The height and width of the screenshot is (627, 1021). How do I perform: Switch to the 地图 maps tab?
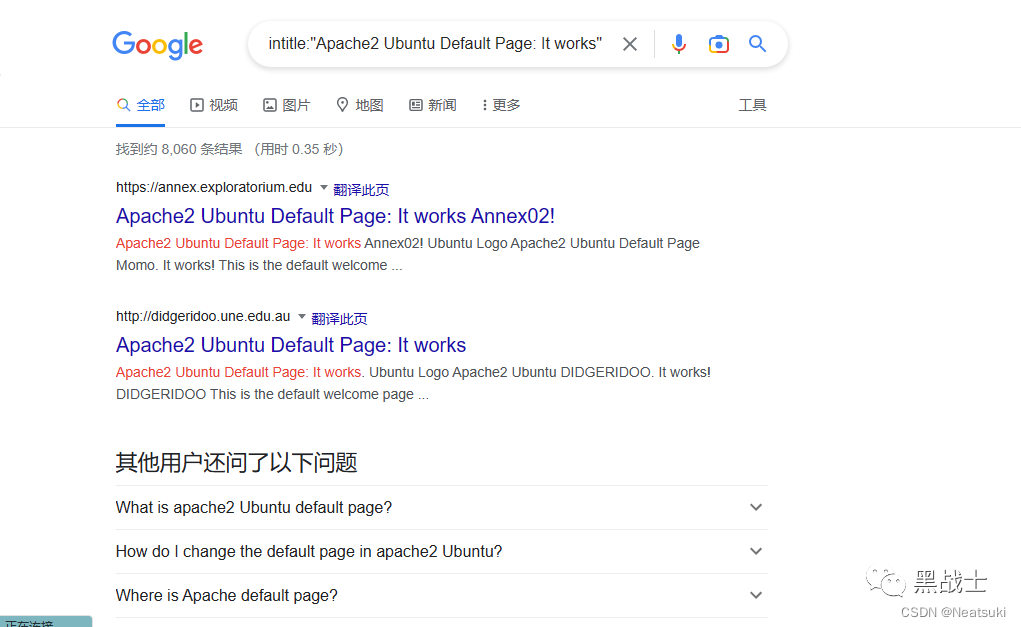[x=359, y=105]
